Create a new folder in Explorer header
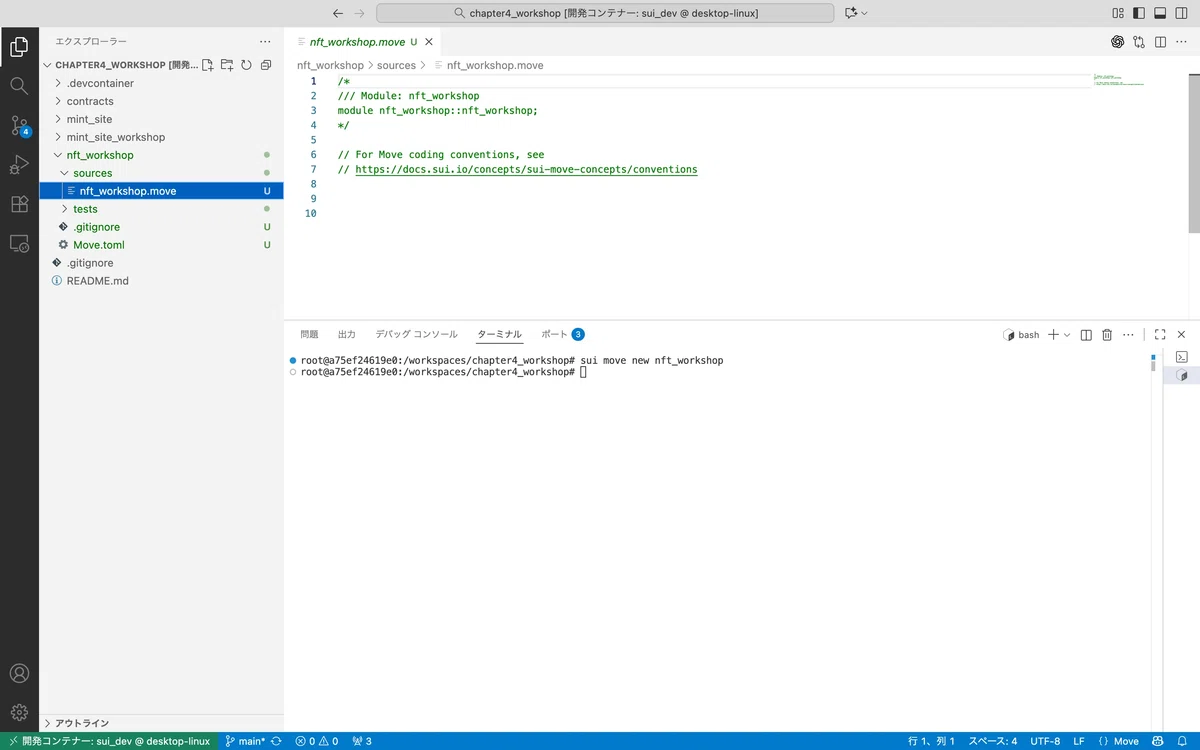Viewport: 1200px width, 750px height. pyautogui.click(x=227, y=65)
